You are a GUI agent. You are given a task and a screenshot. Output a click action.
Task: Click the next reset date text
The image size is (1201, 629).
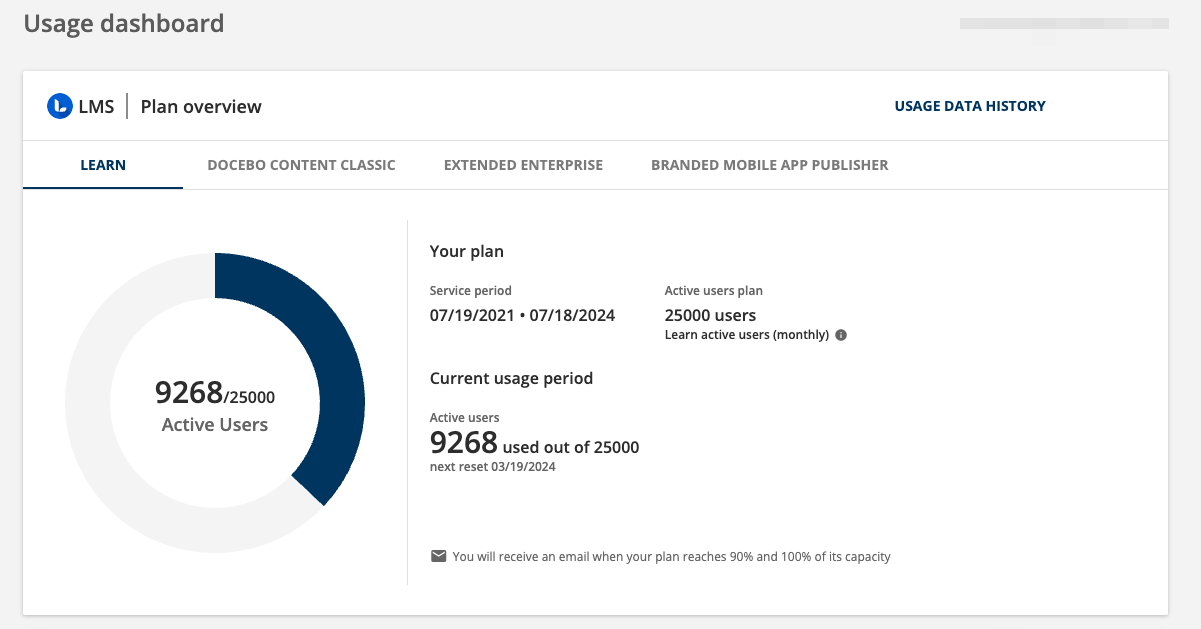pos(492,466)
